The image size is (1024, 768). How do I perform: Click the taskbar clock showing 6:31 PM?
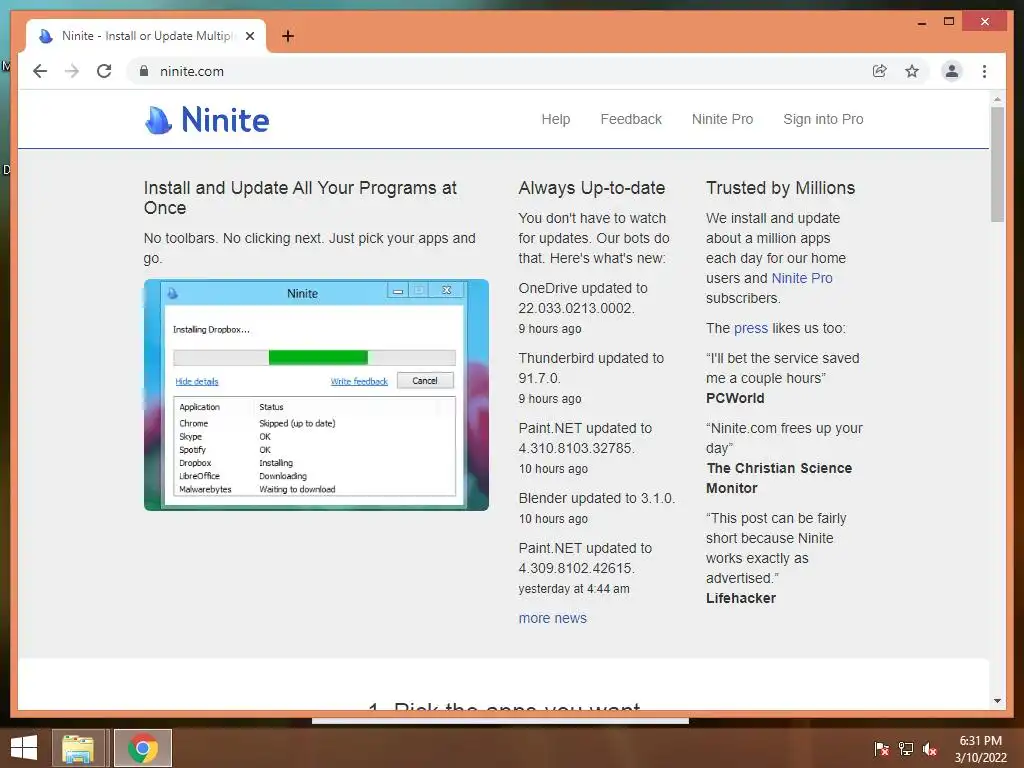pos(980,749)
